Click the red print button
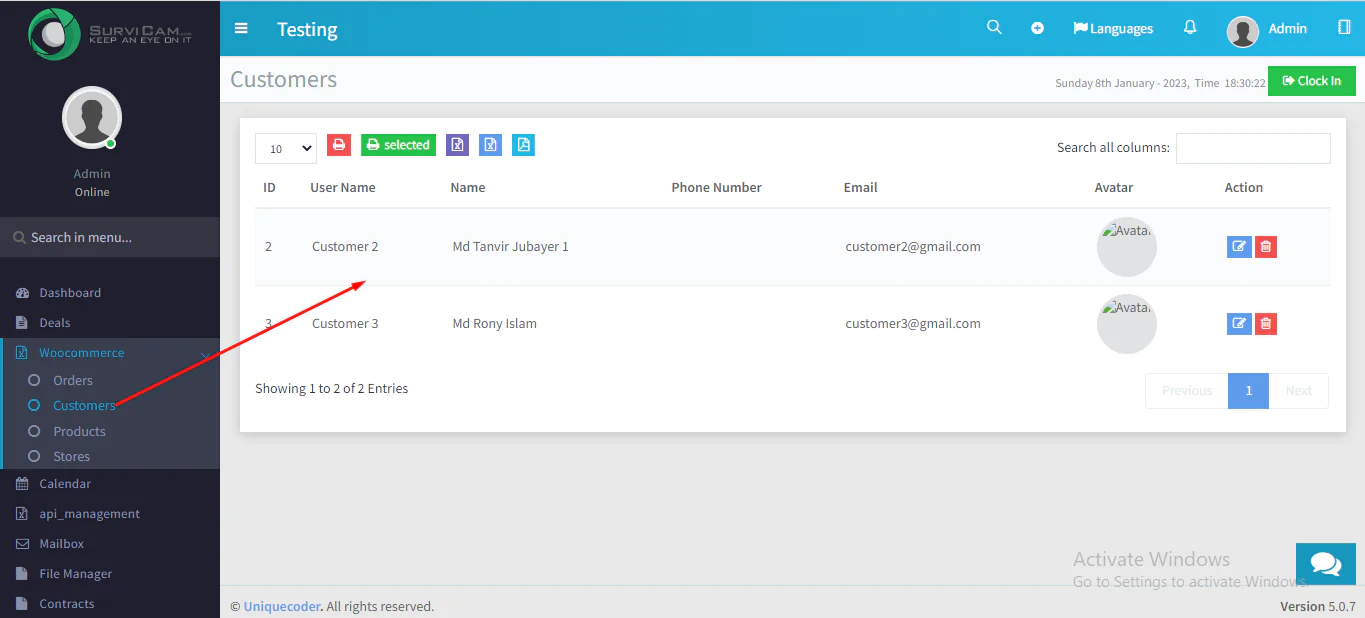Viewport: 1365px width, 618px height. click(339, 145)
